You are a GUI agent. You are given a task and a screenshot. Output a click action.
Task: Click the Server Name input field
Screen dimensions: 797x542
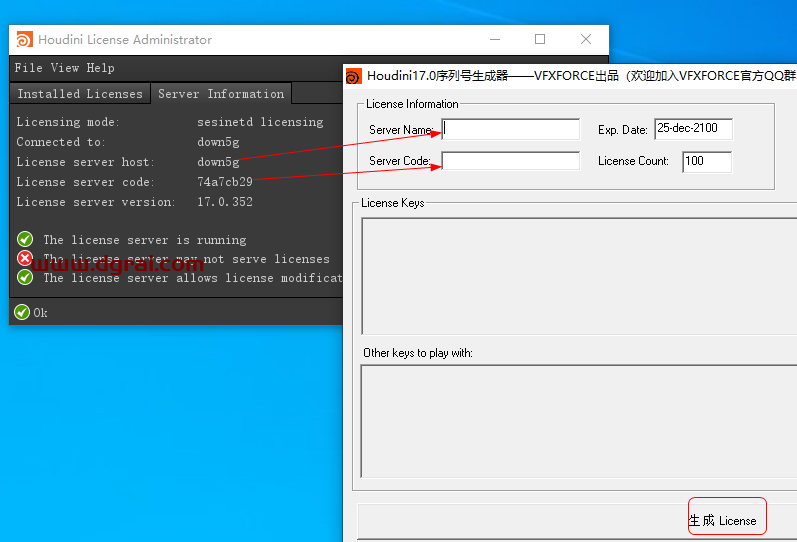point(510,129)
